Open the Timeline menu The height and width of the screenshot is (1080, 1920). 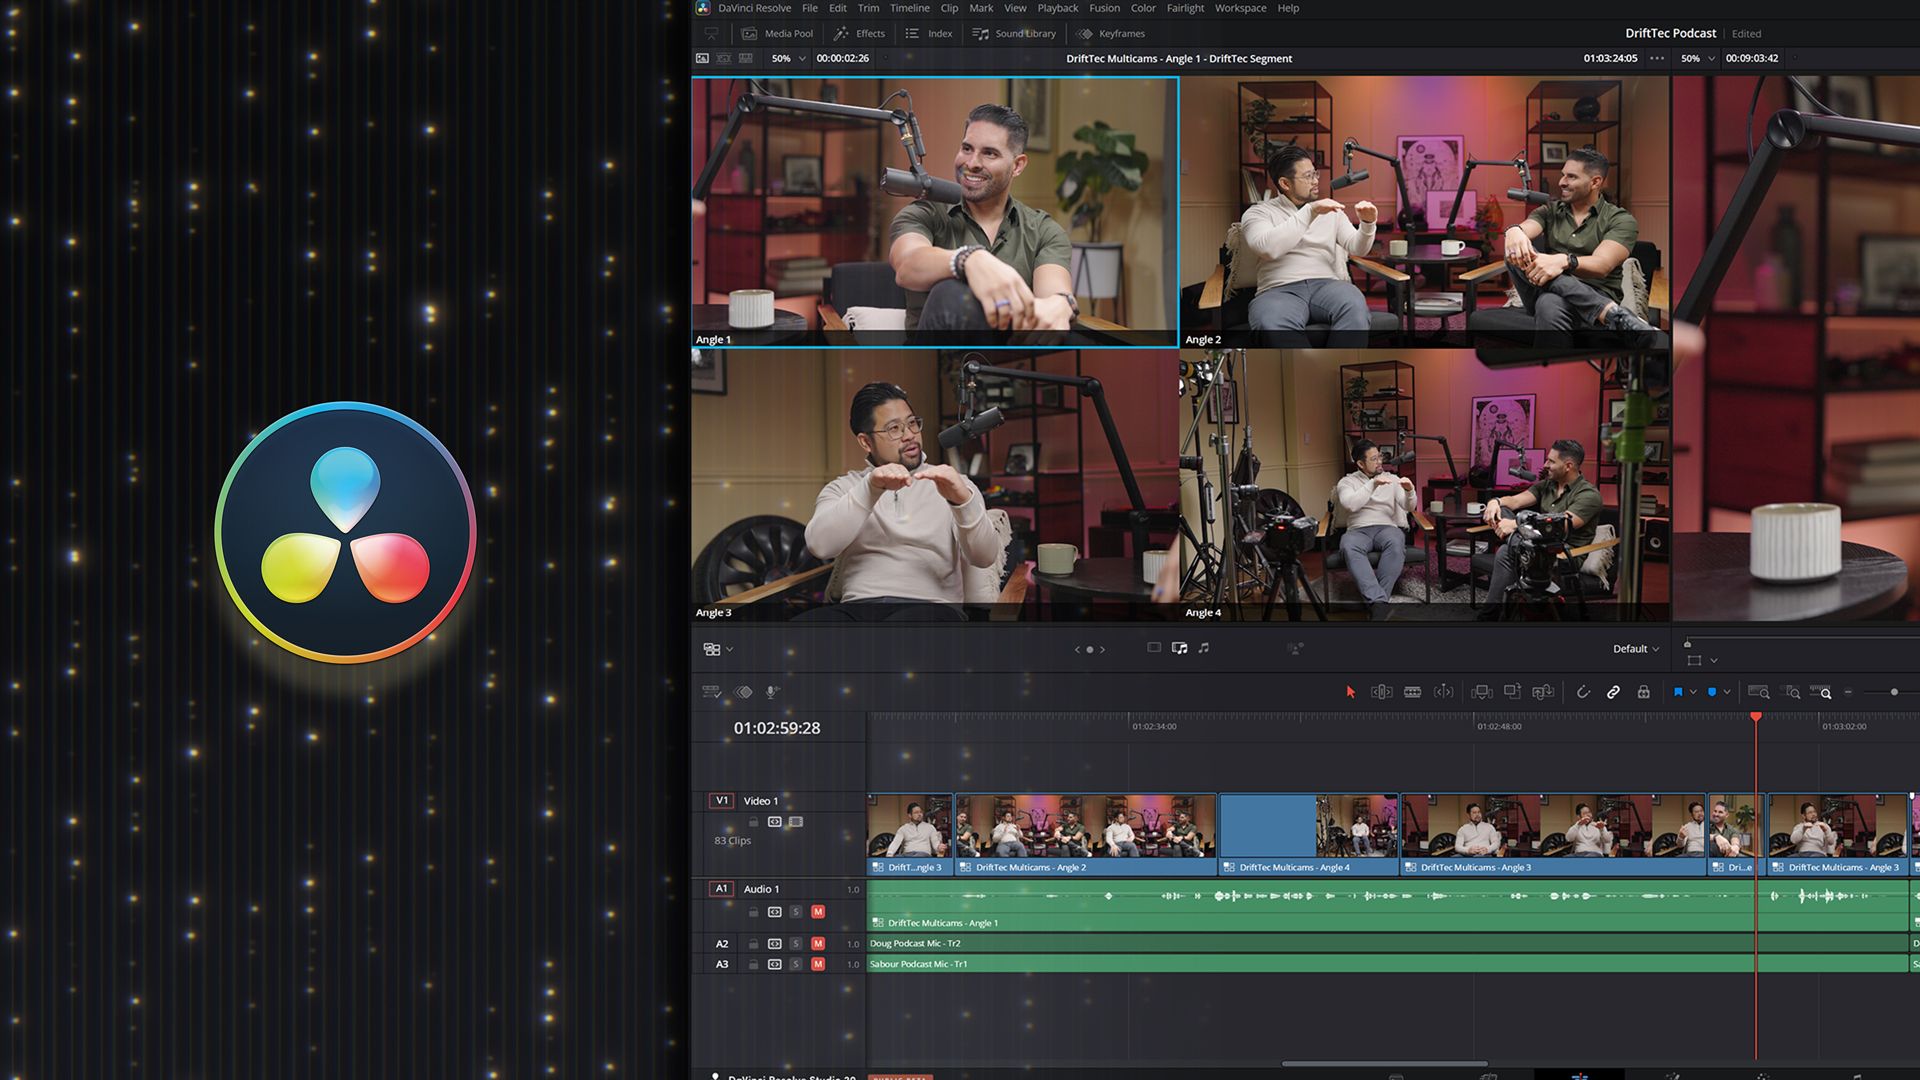(x=909, y=8)
